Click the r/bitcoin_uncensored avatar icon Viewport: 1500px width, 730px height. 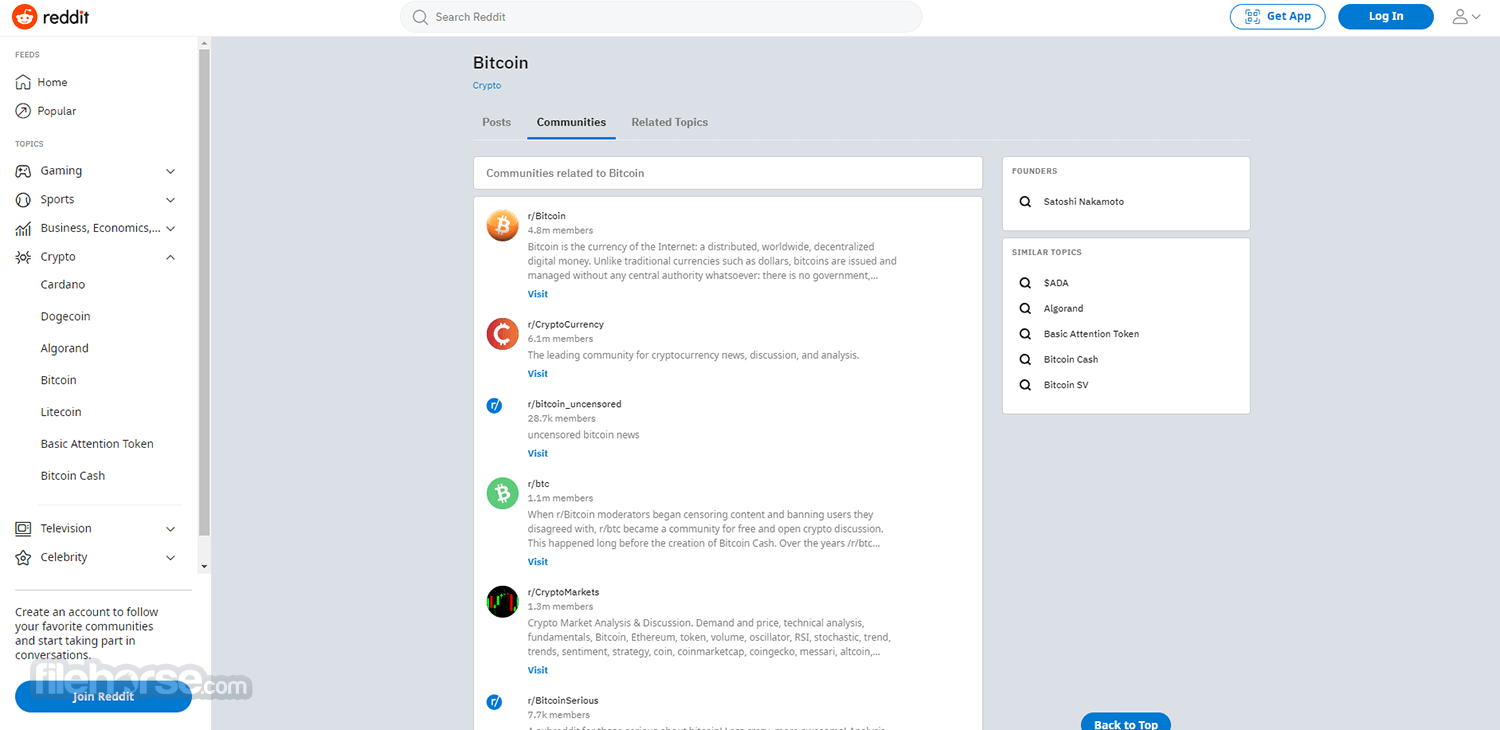pos(494,405)
